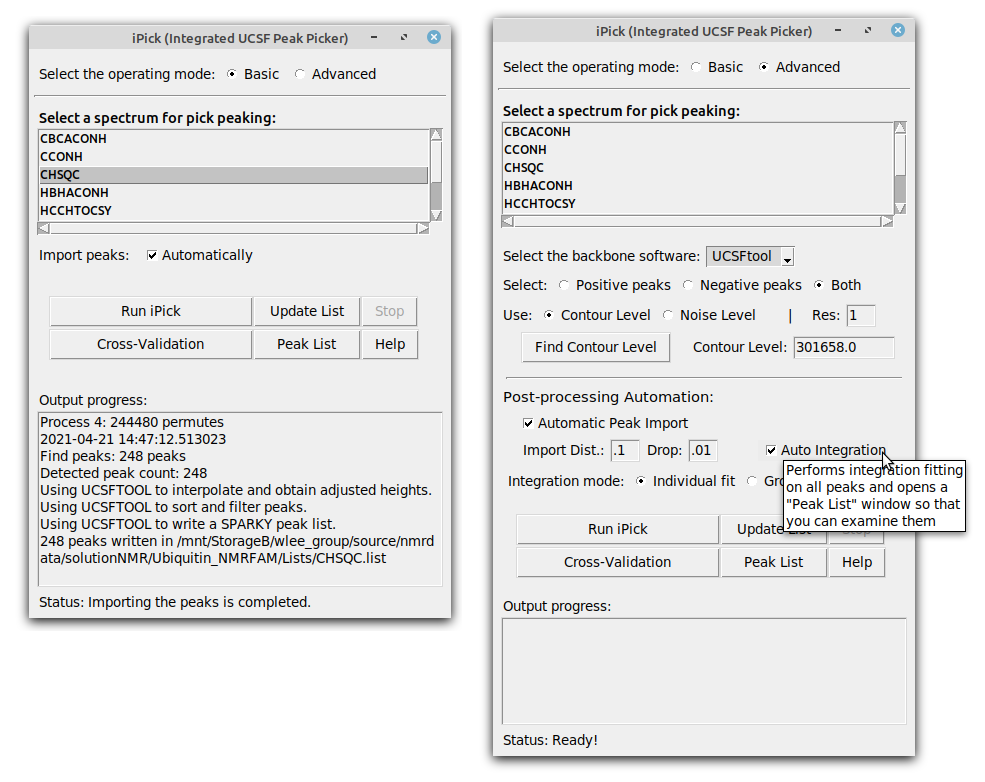Open Help in left window

point(390,344)
